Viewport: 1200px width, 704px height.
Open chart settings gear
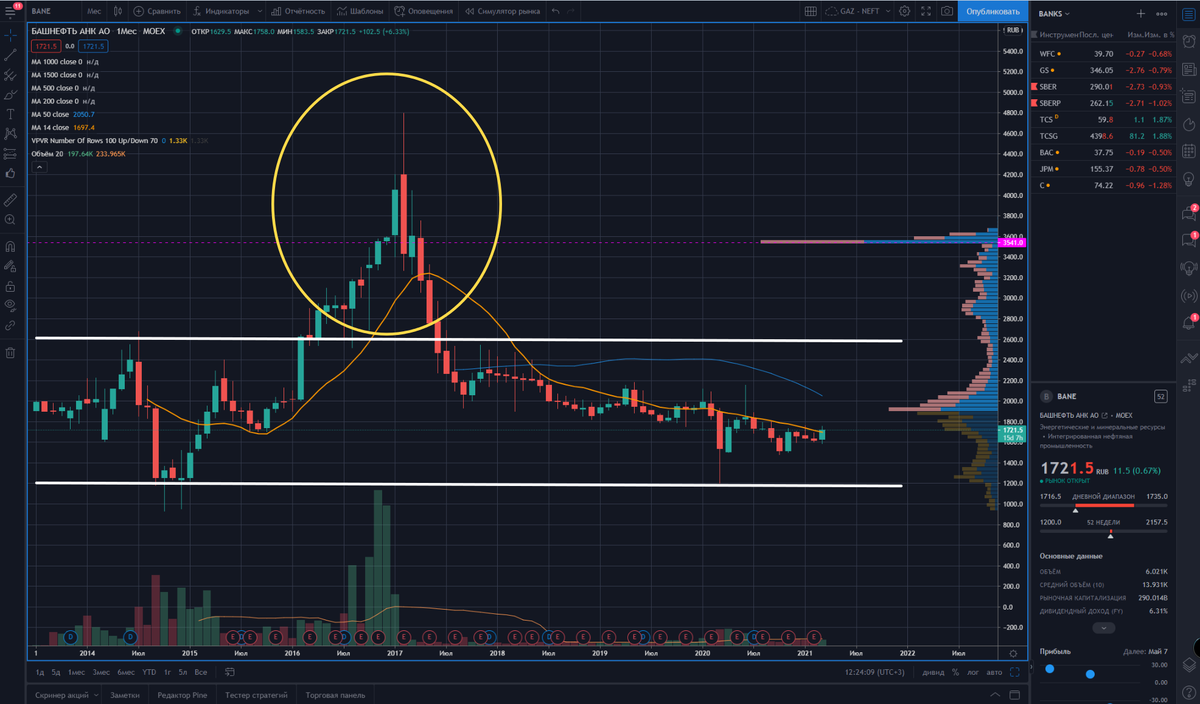[904, 11]
